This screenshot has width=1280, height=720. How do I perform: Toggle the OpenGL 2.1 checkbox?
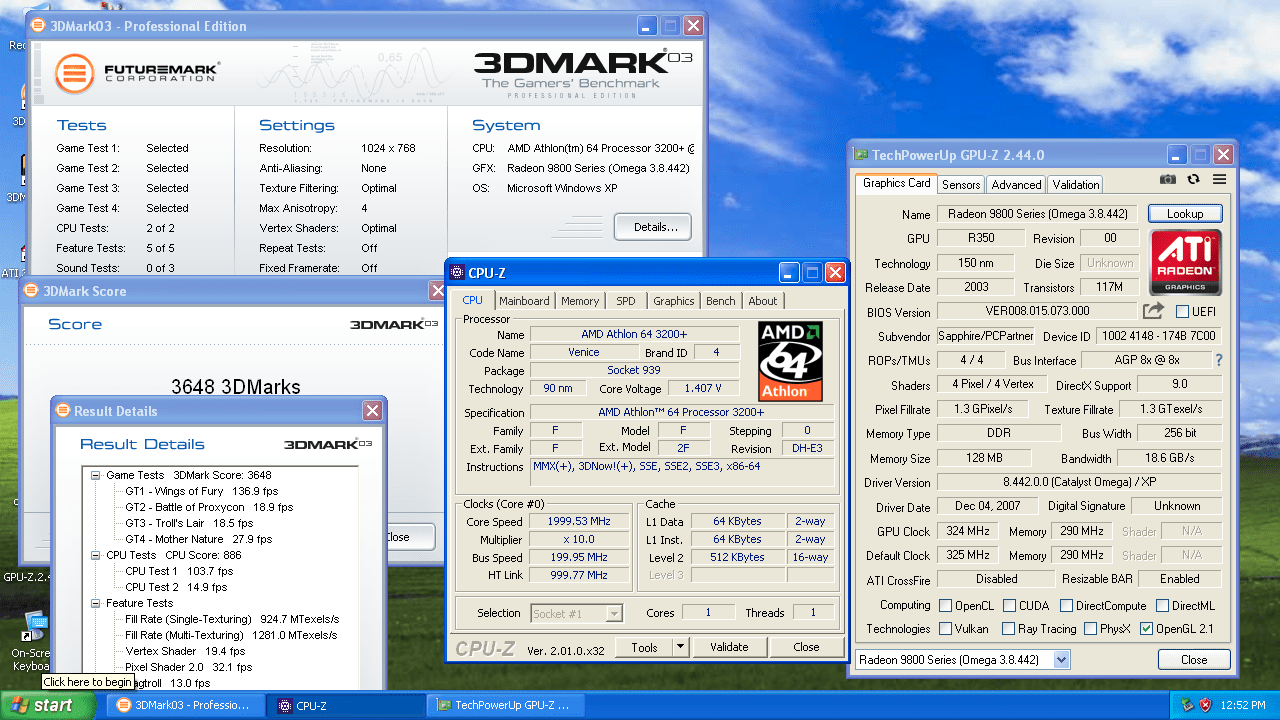point(1146,629)
